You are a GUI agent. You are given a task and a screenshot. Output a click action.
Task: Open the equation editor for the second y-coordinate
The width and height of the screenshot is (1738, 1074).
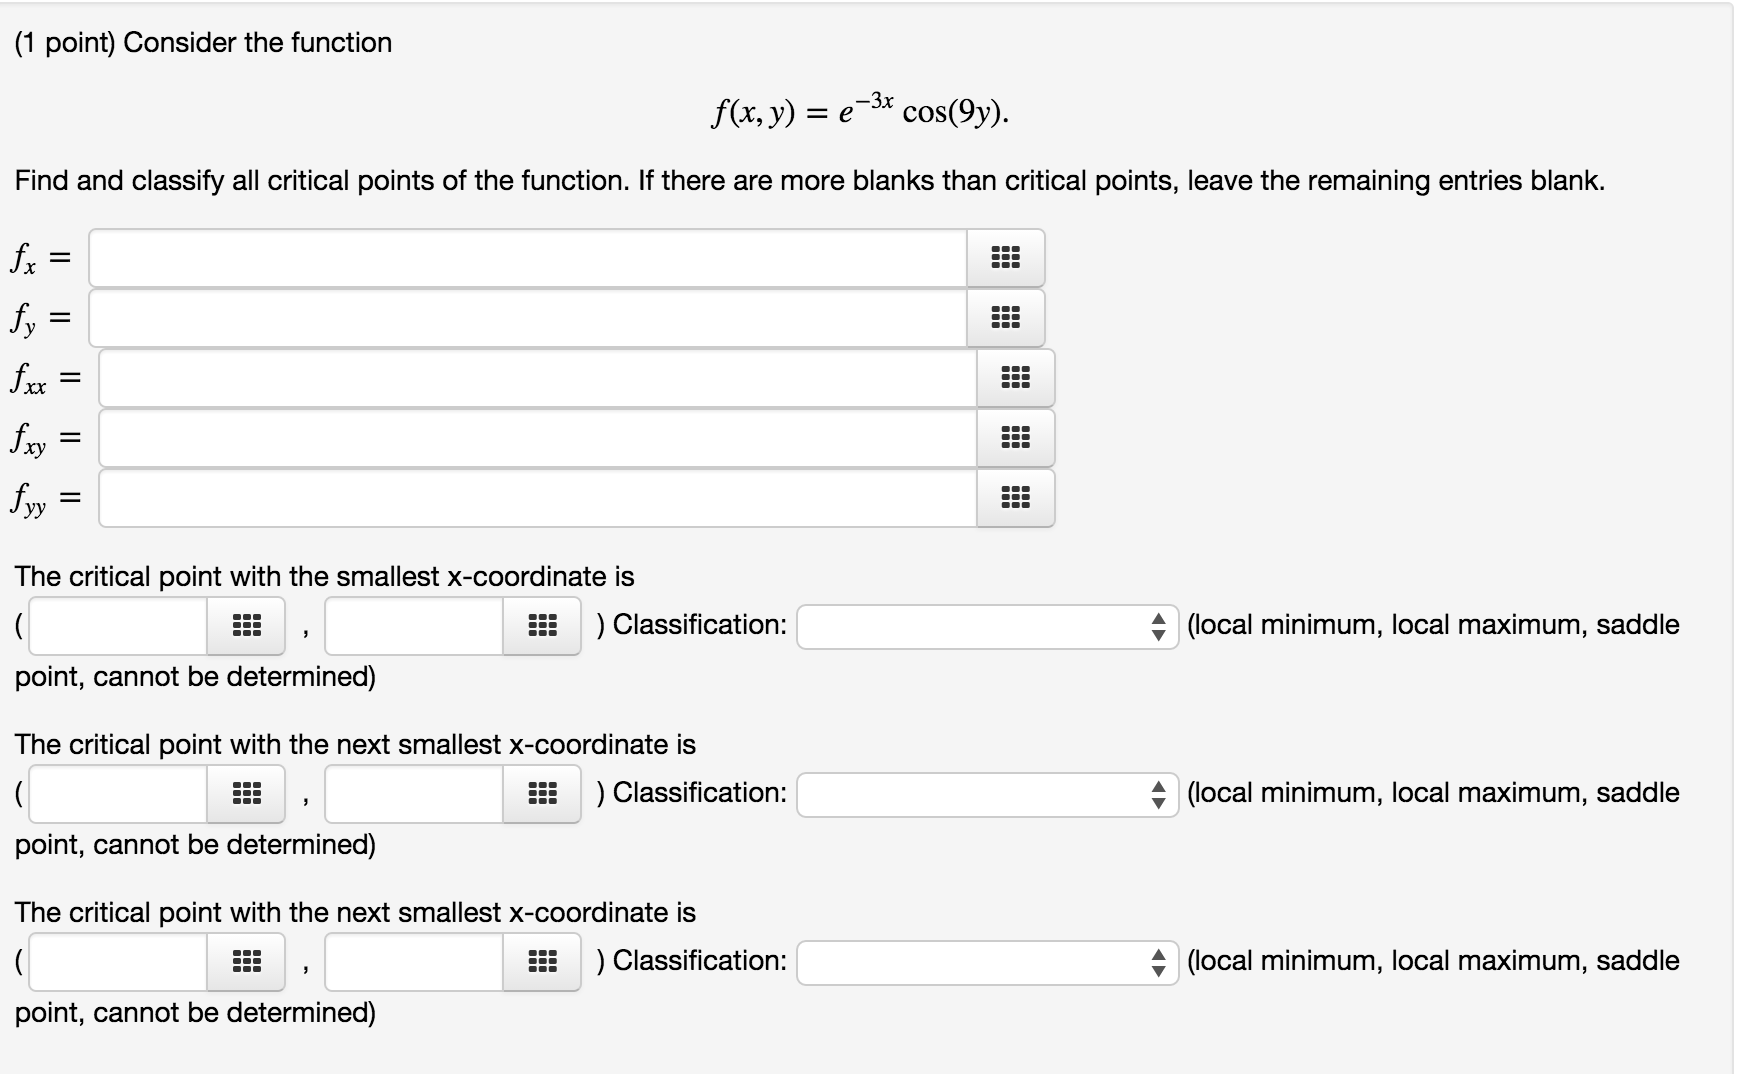[541, 792]
